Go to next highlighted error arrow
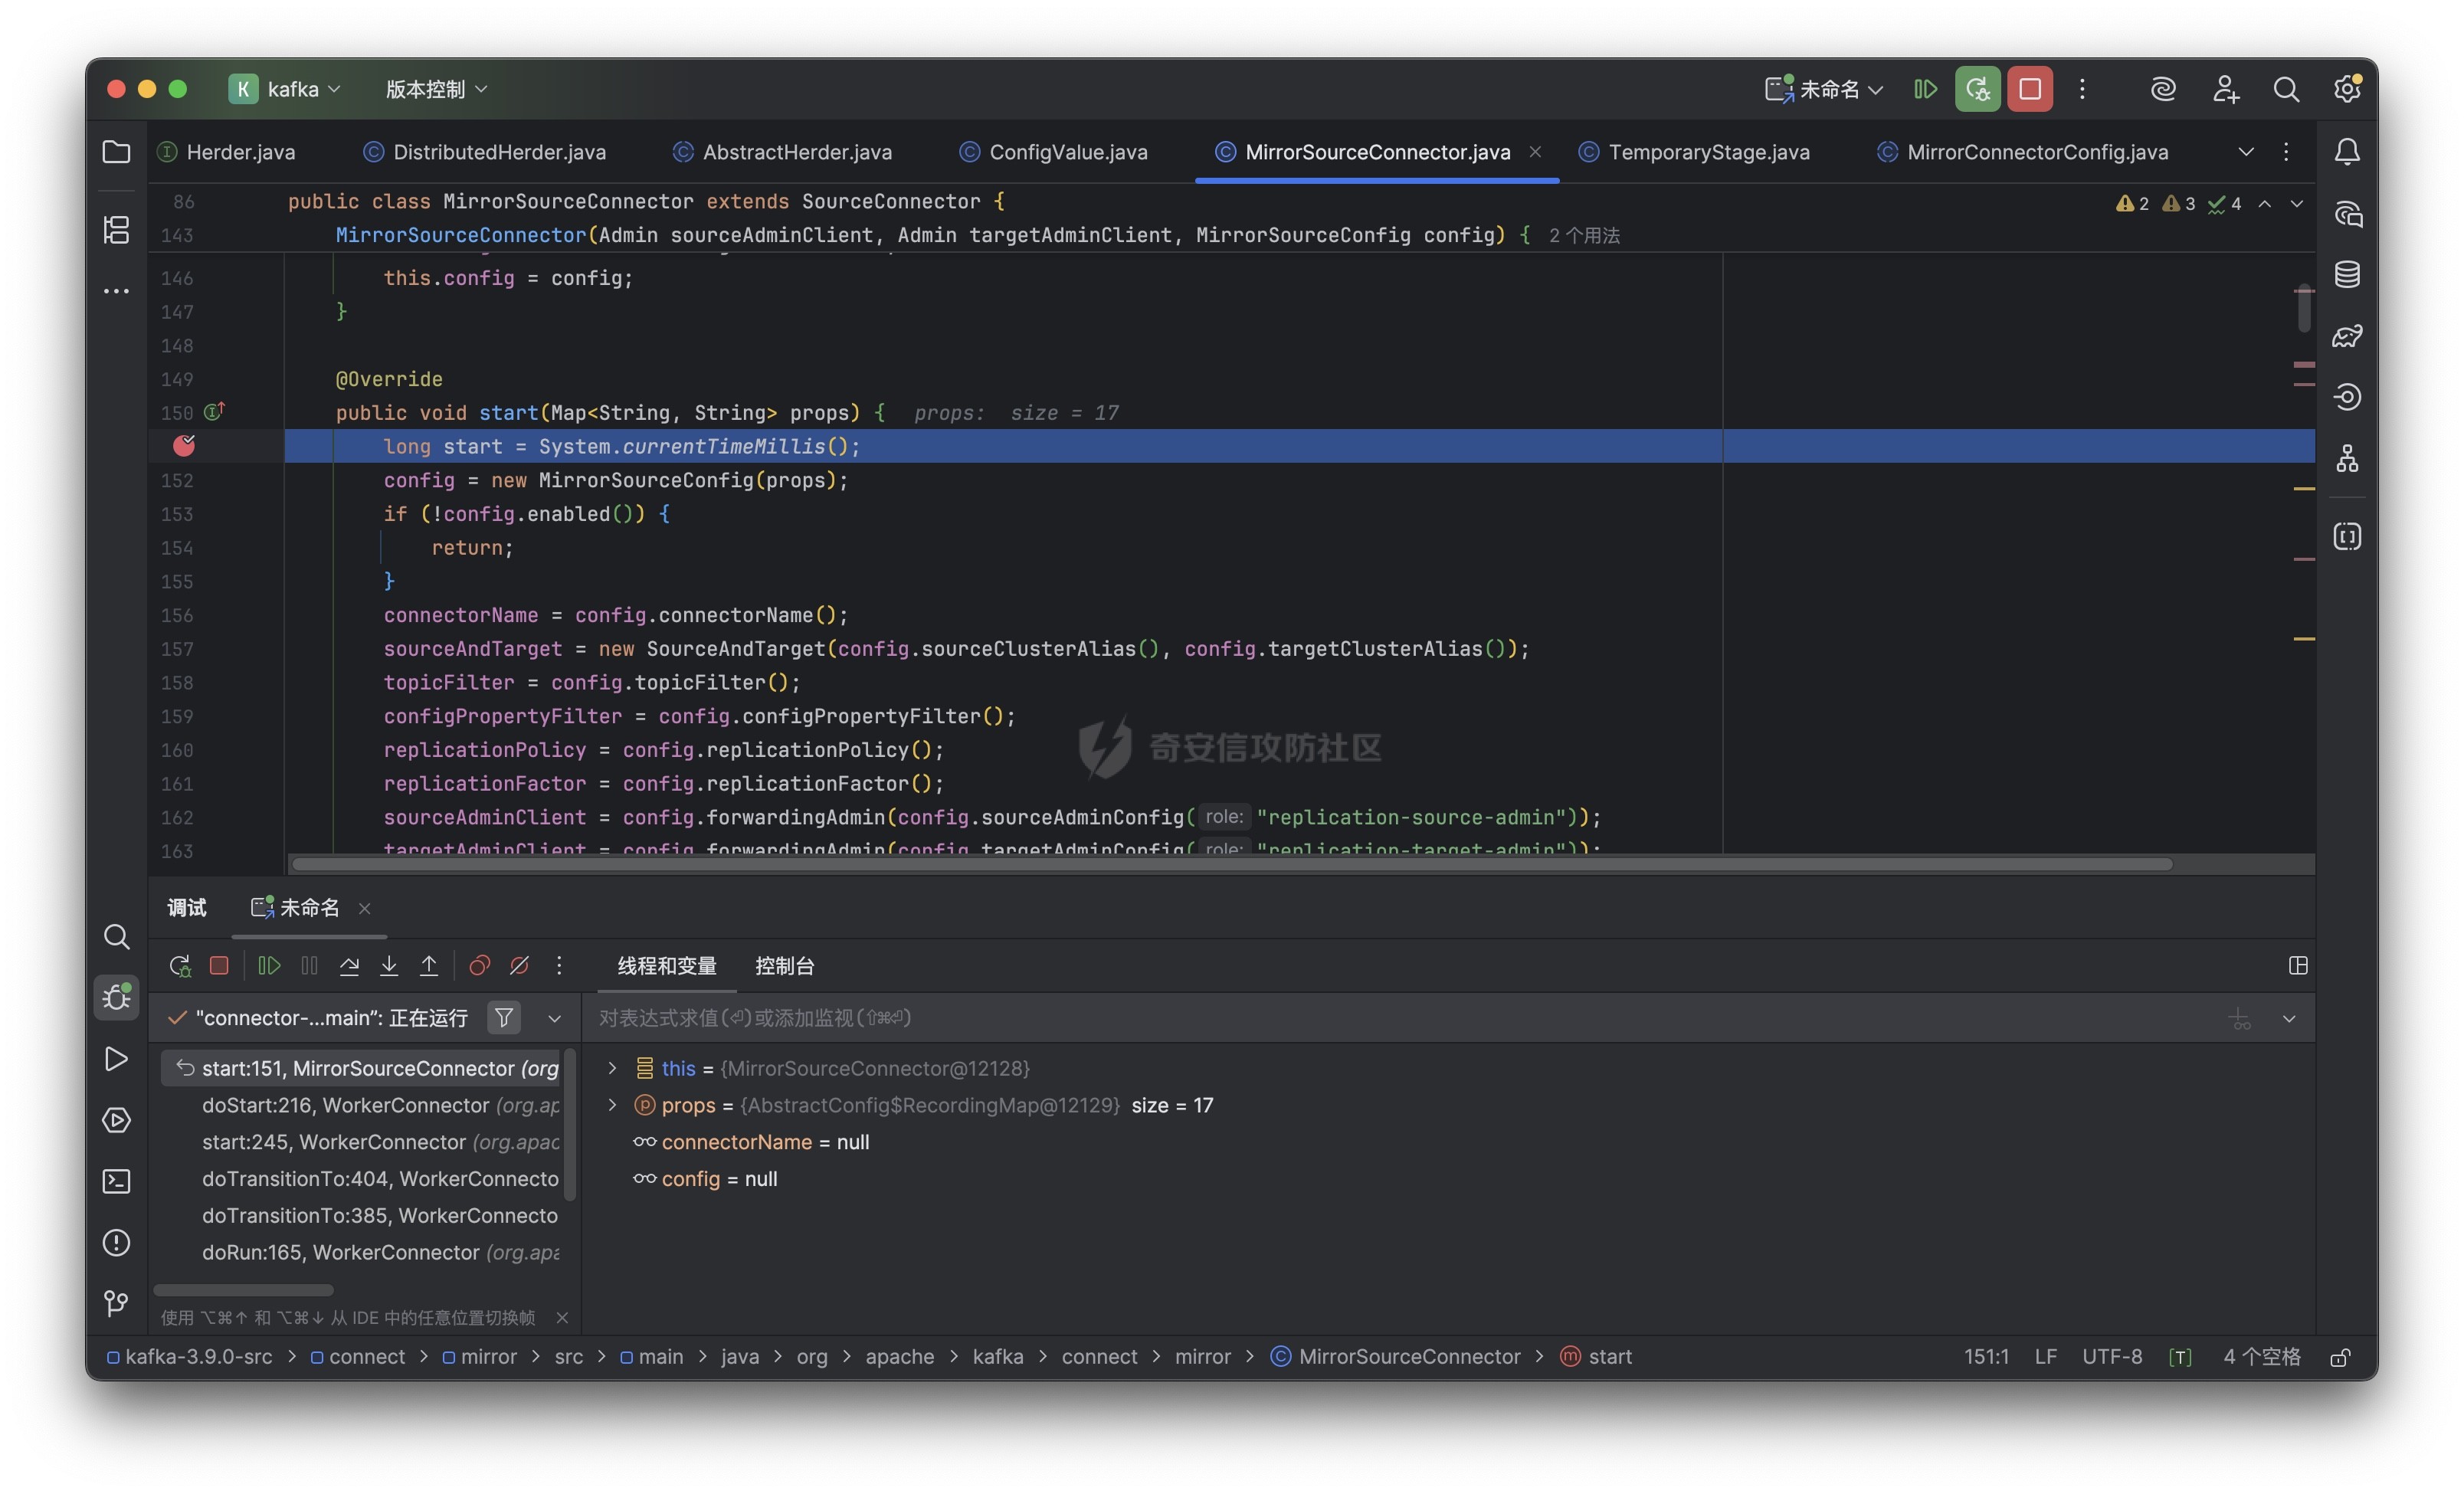The width and height of the screenshot is (2464, 1494). (2296, 203)
